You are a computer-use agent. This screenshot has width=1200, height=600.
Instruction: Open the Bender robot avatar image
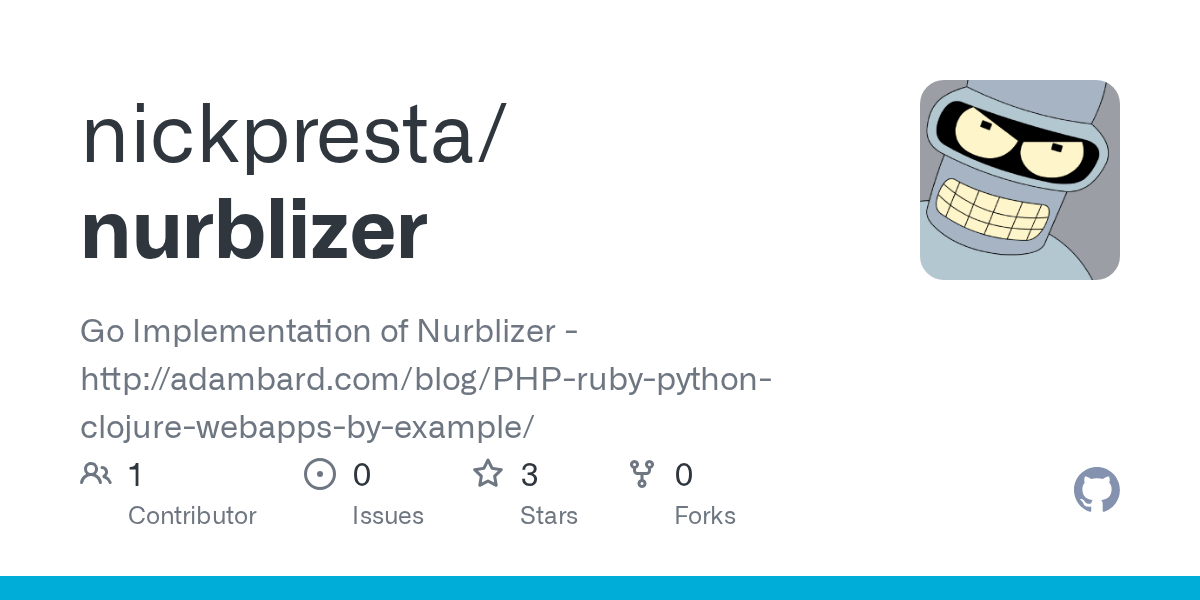1019,180
